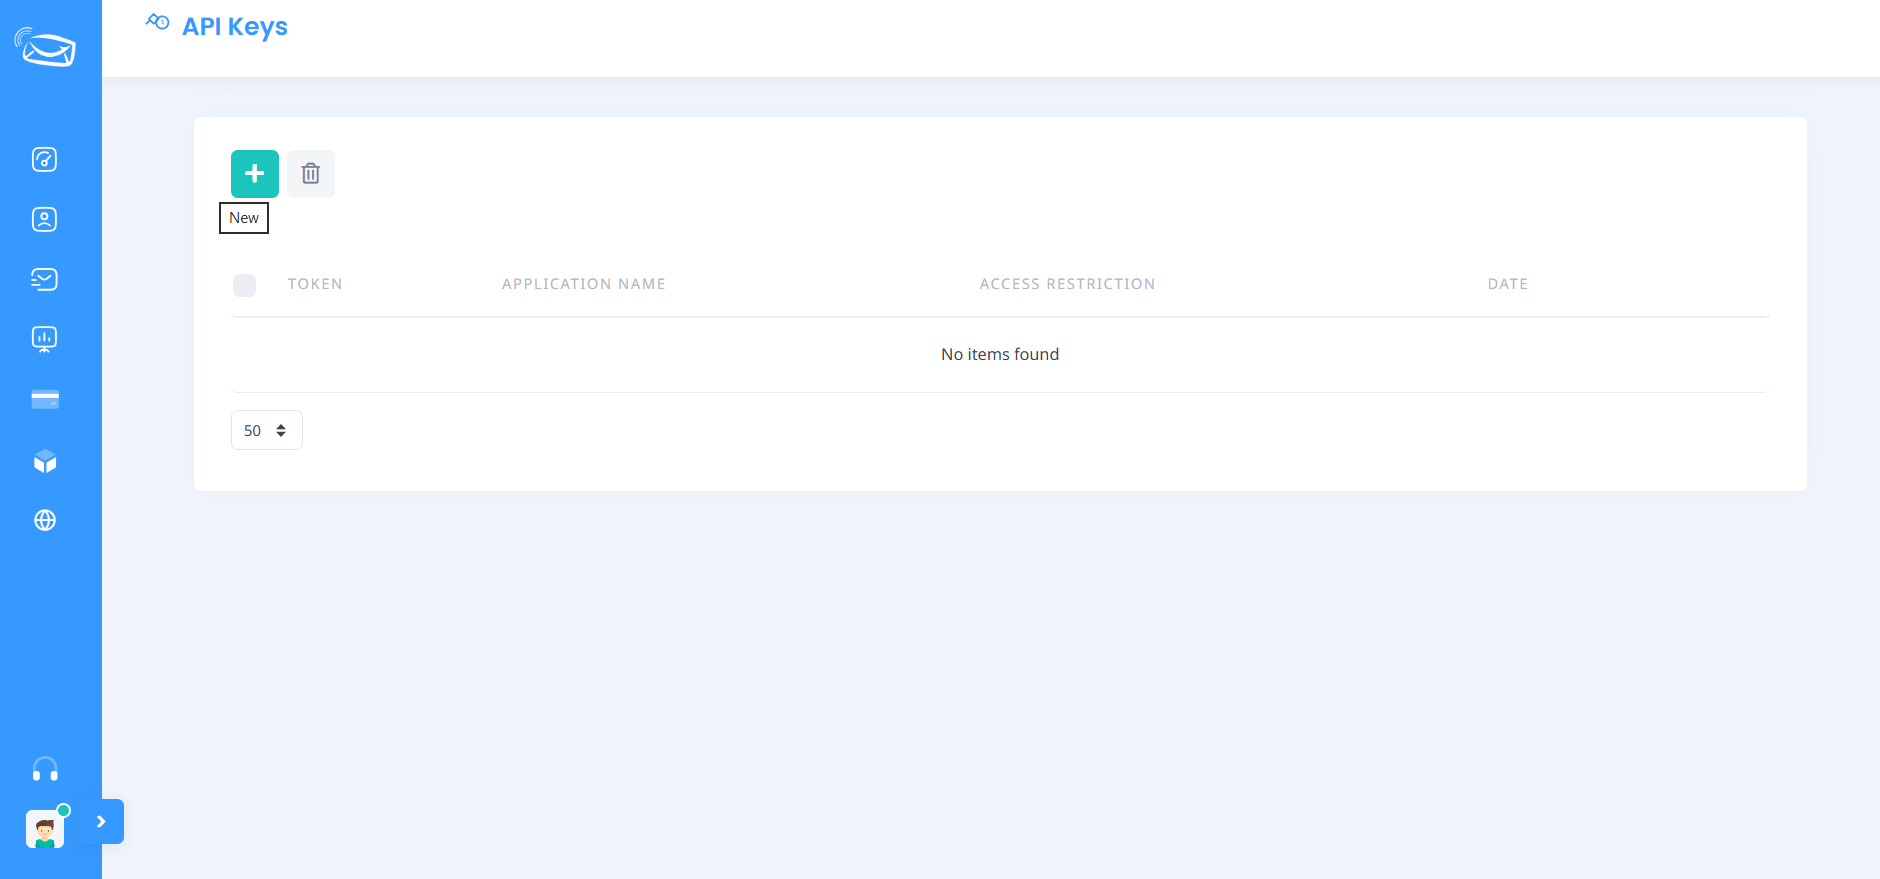Open the dashboard gauge icon
The height and width of the screenshot is (879, 1880).
45,160
